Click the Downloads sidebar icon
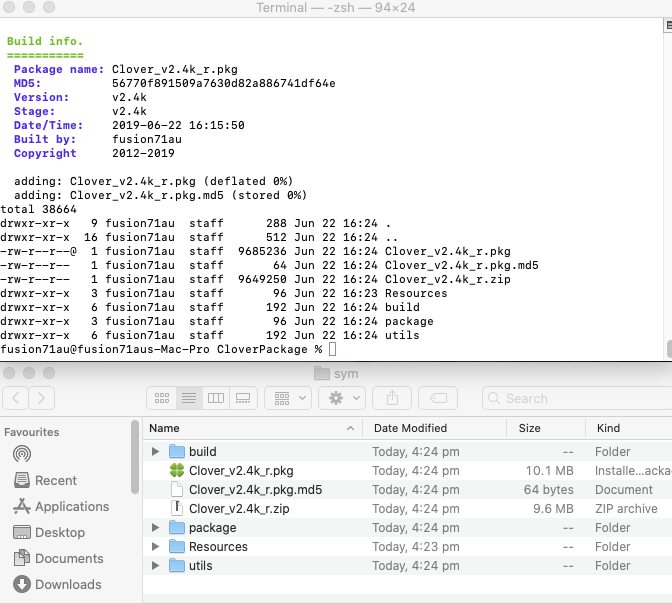This screenshot has height=603, width=672. tap(22, 584)
